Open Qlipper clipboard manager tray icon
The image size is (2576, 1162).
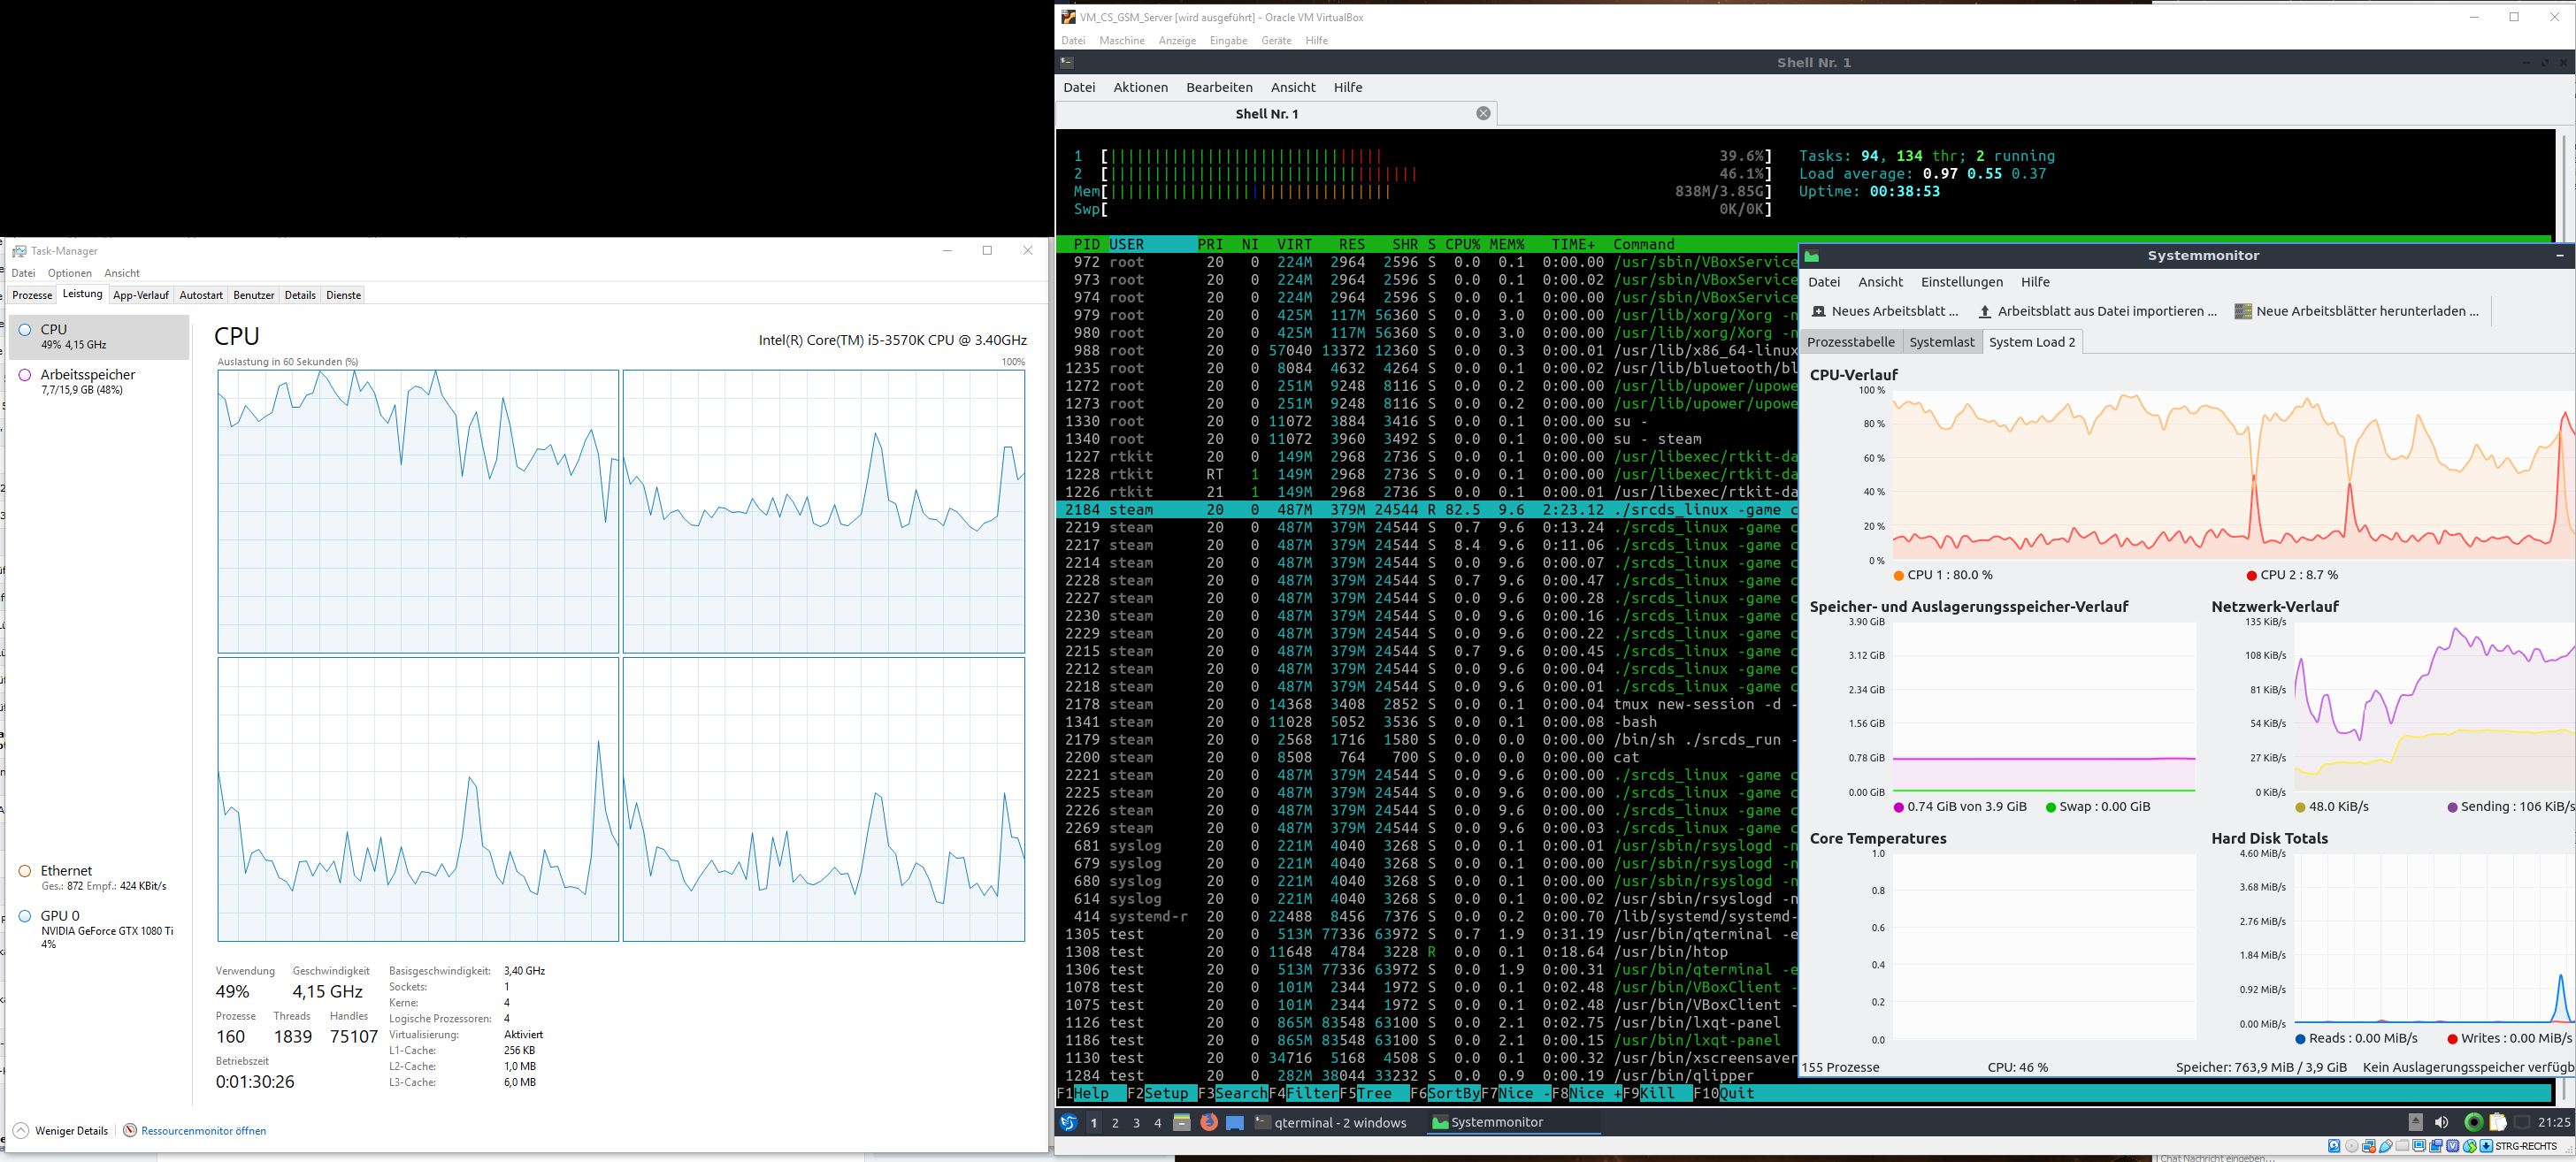tap(2498, 1122)
